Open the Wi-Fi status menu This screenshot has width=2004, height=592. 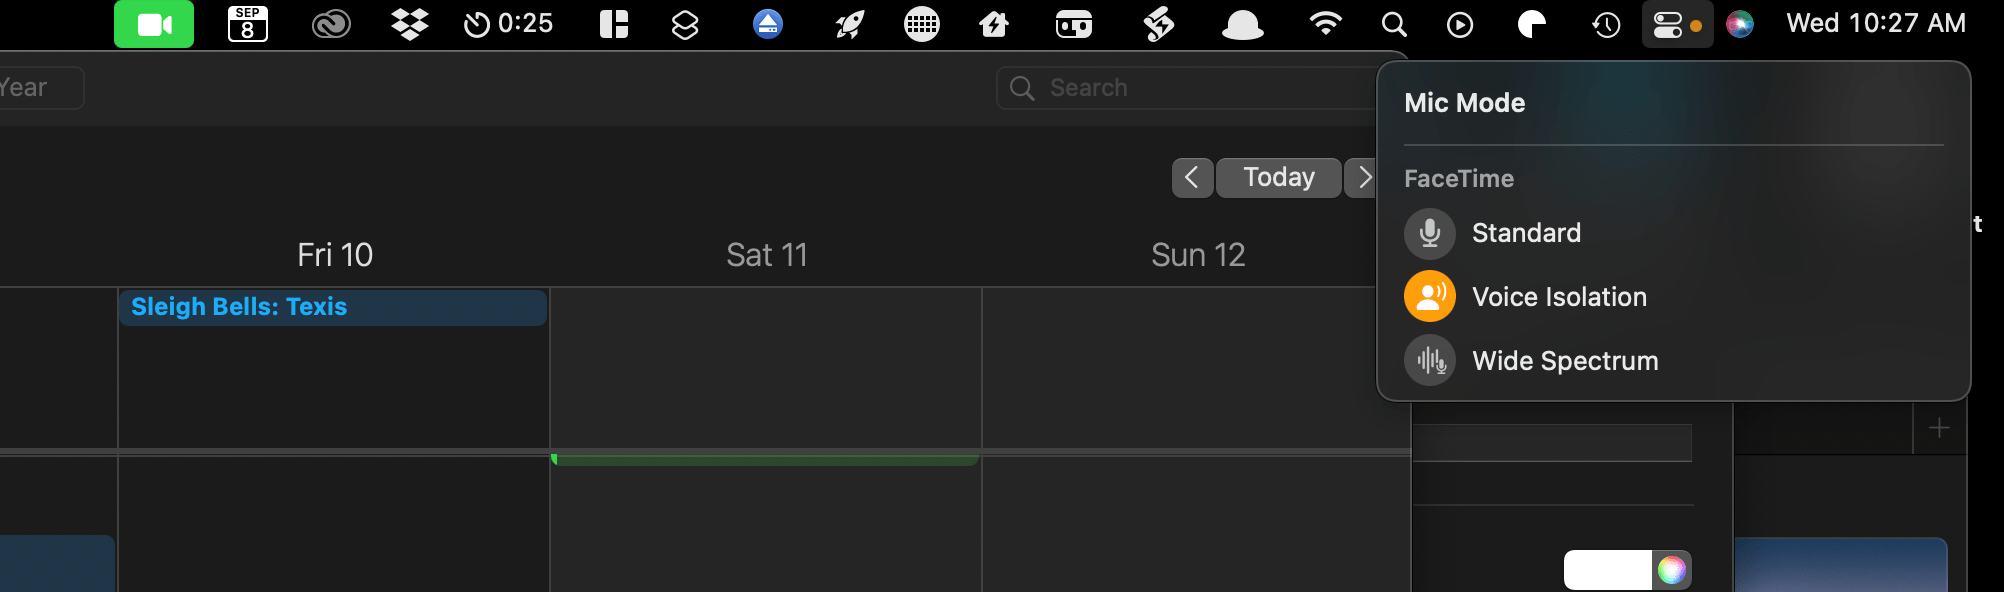[x=1326, y=24]
